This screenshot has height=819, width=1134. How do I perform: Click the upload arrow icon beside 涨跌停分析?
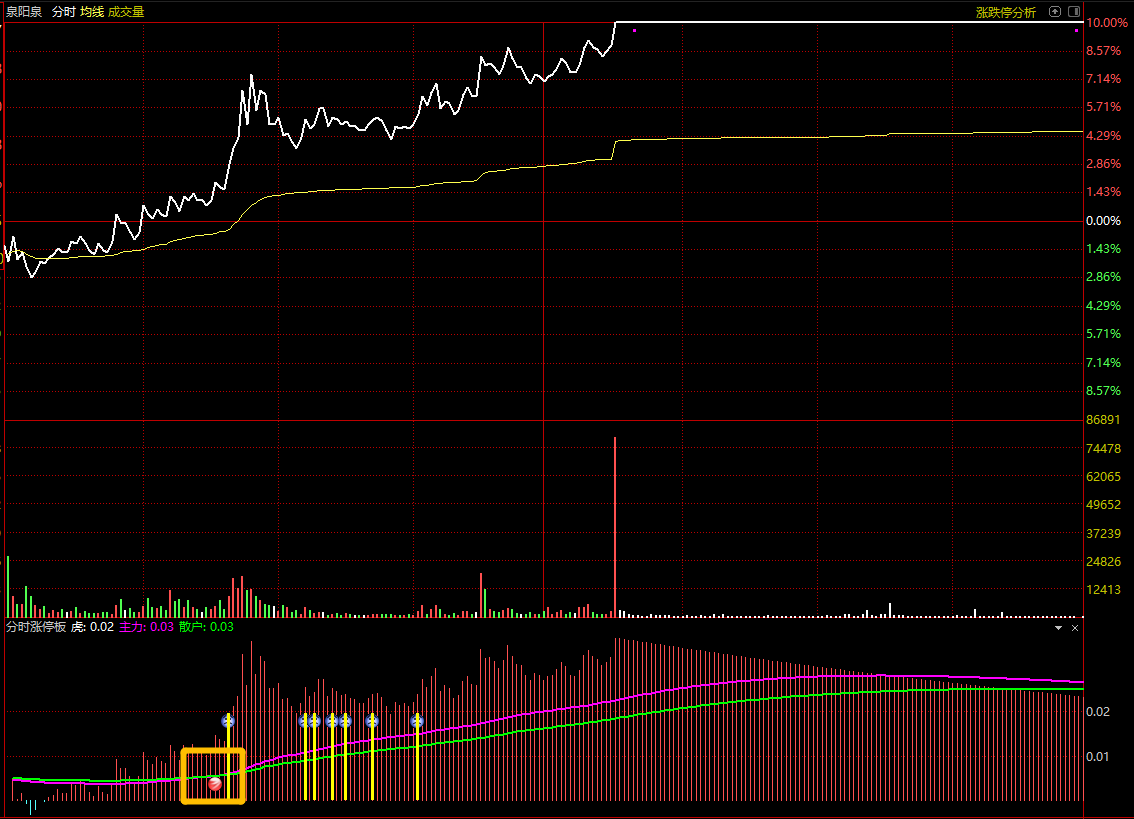(x=1054, y=12)
